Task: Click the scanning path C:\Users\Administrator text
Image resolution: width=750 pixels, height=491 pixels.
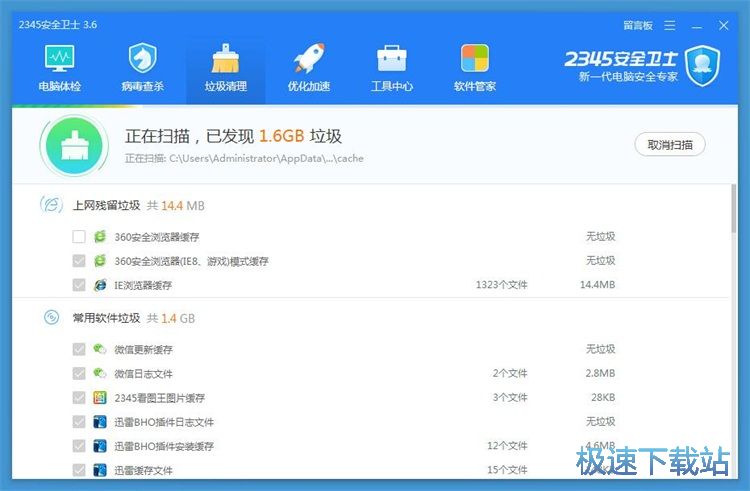Action: 266,158
